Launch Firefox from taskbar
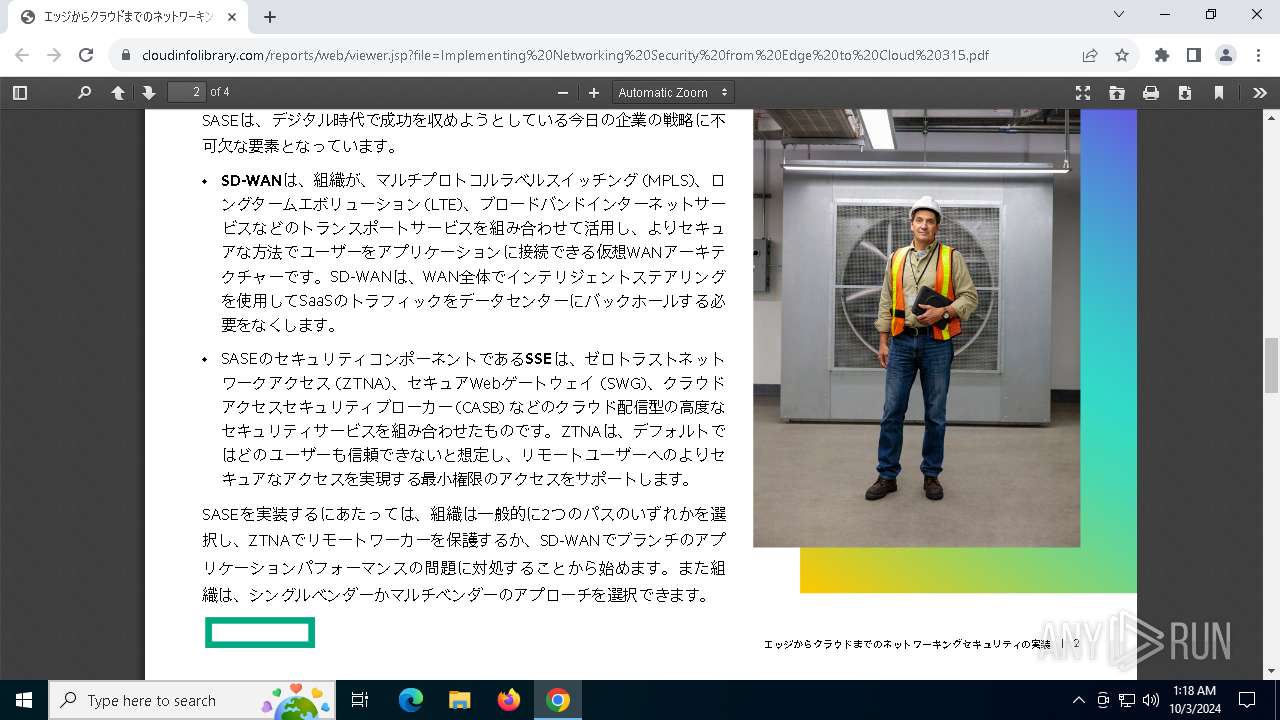Screen dimensions: 1280x720 pos(508,700)
